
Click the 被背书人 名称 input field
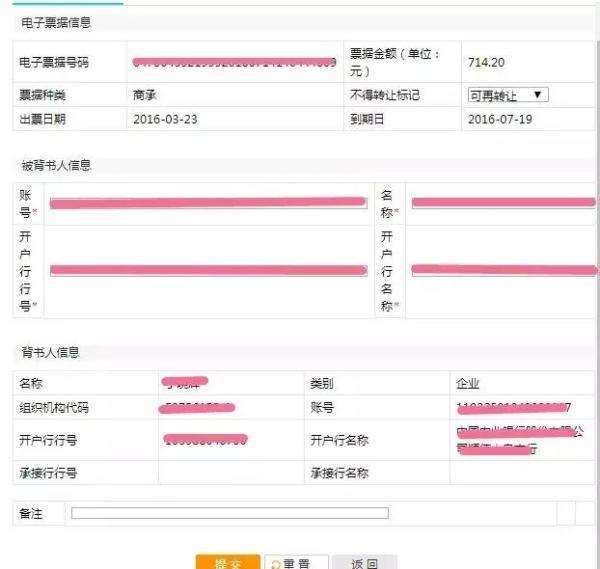[503, 202]
